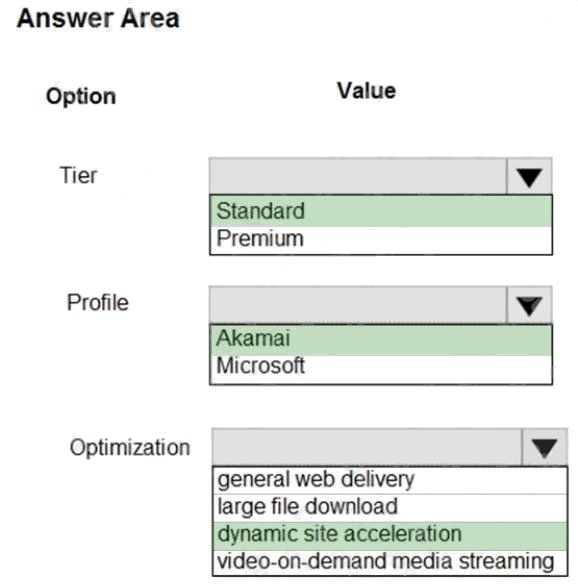This screenshot has height=586, width=578.
Task: Click the Optimization label
Action: tap(130, 448)
